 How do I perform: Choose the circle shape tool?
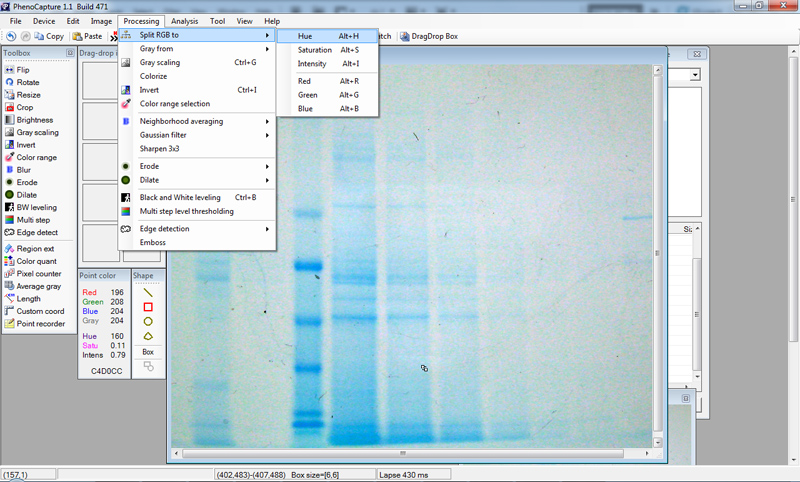(148, 321)
